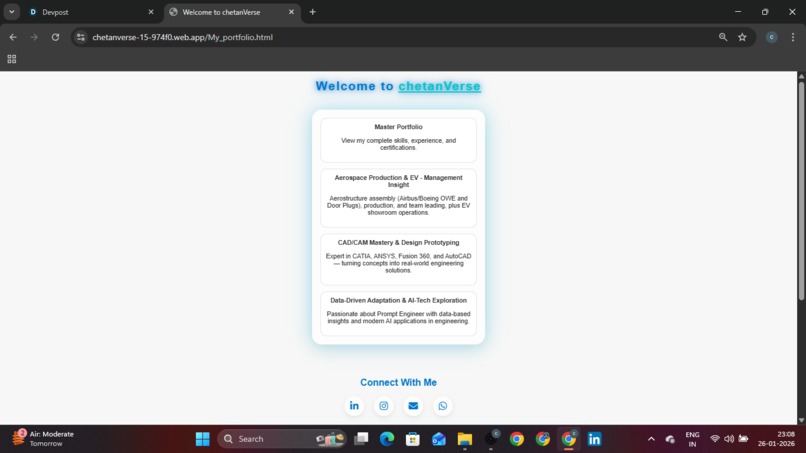Screen dimensions: 806x453
Task: Reload the chetanVerse page
Action: point(56,37)
